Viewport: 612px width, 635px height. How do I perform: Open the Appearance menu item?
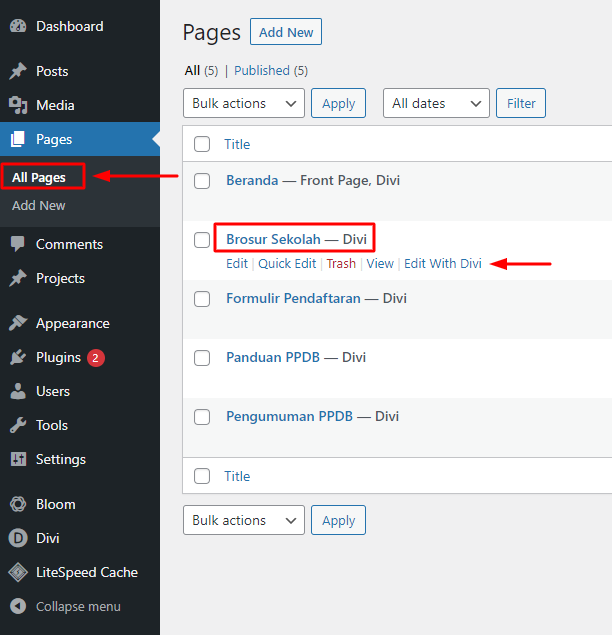click(80, 323)
